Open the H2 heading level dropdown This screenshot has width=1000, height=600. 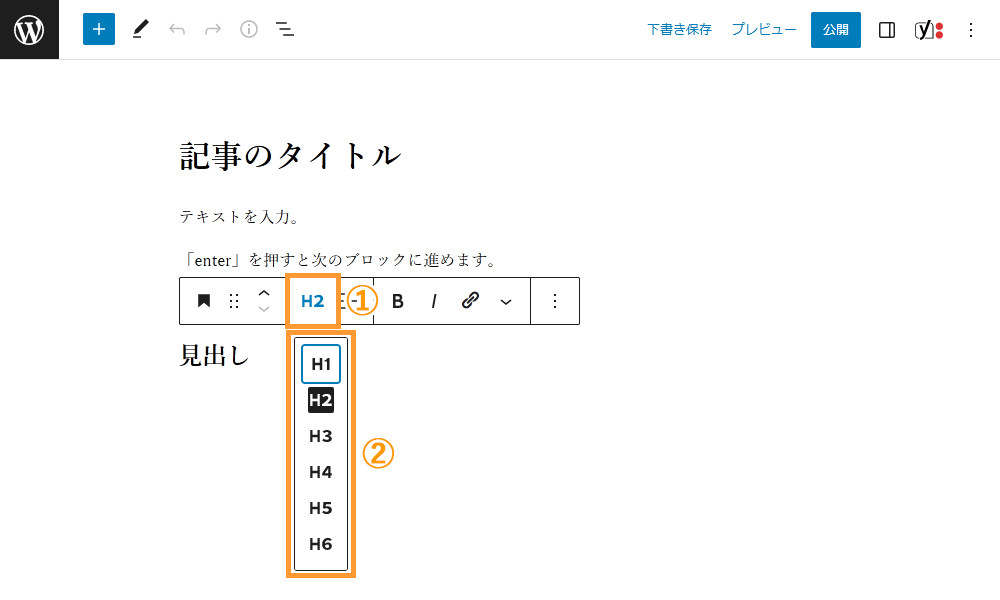pos(313,301)
